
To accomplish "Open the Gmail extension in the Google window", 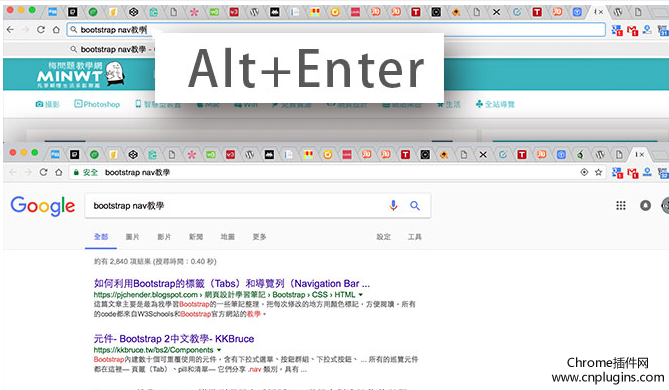I will point(632,173).
